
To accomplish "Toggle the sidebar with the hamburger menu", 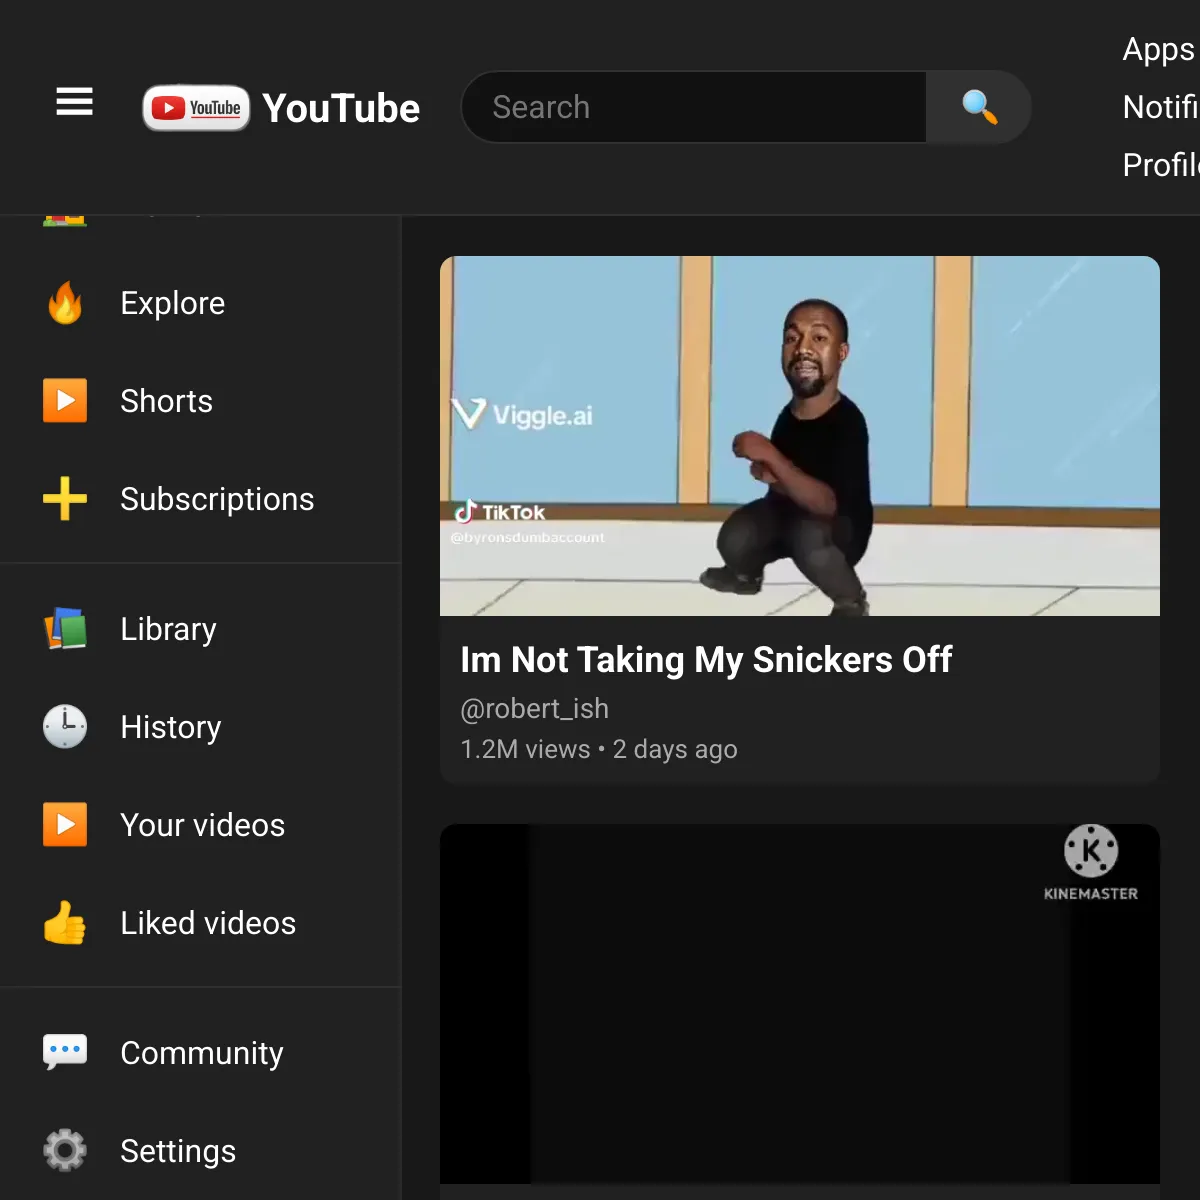I will (74, 102).
